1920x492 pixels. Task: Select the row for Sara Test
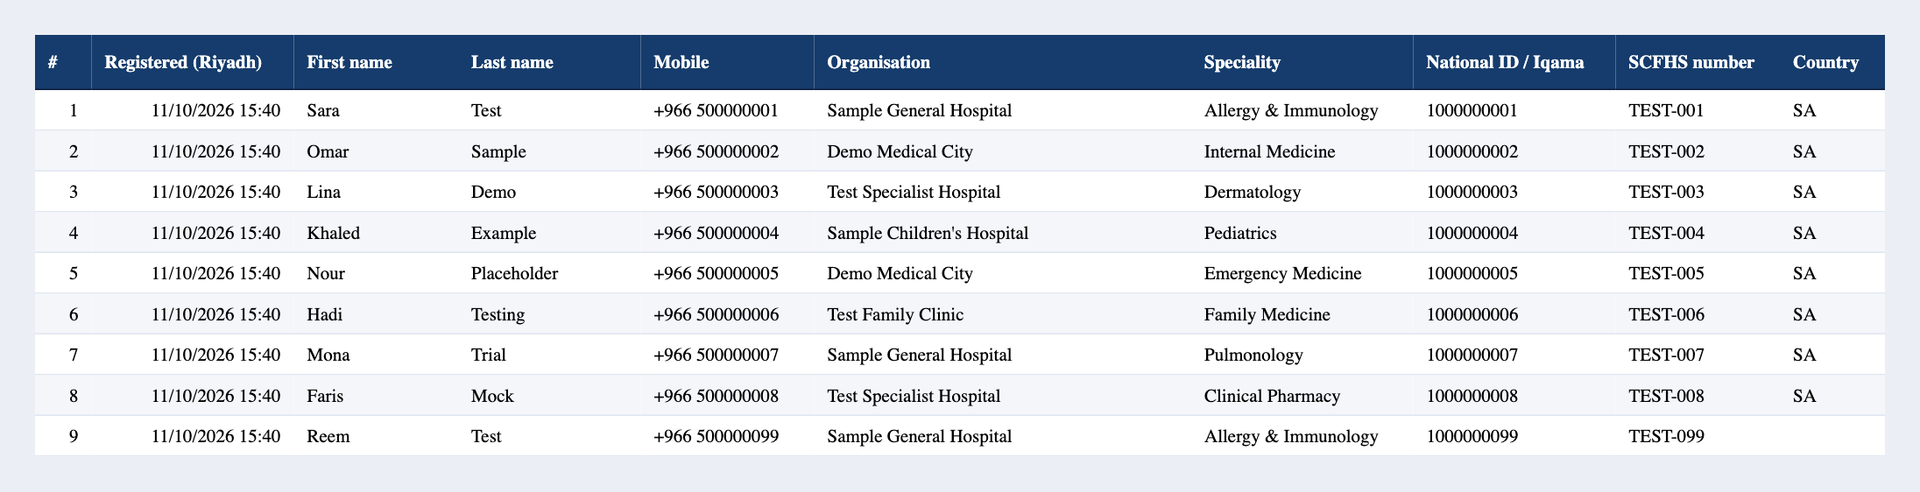pyautogui.click(x=960, y=110)
